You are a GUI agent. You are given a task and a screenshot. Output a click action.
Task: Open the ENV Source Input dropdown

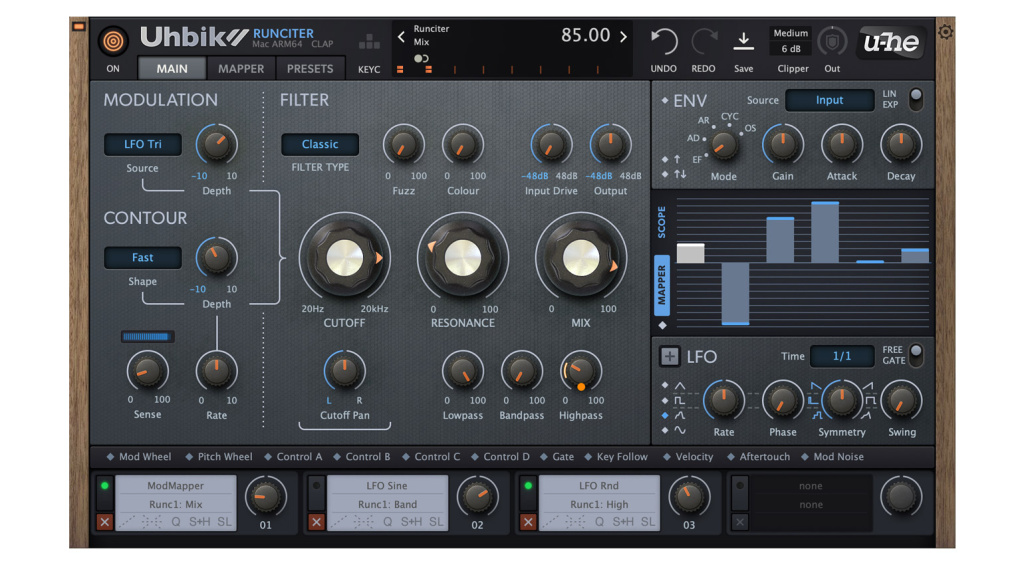pos(829,100)
